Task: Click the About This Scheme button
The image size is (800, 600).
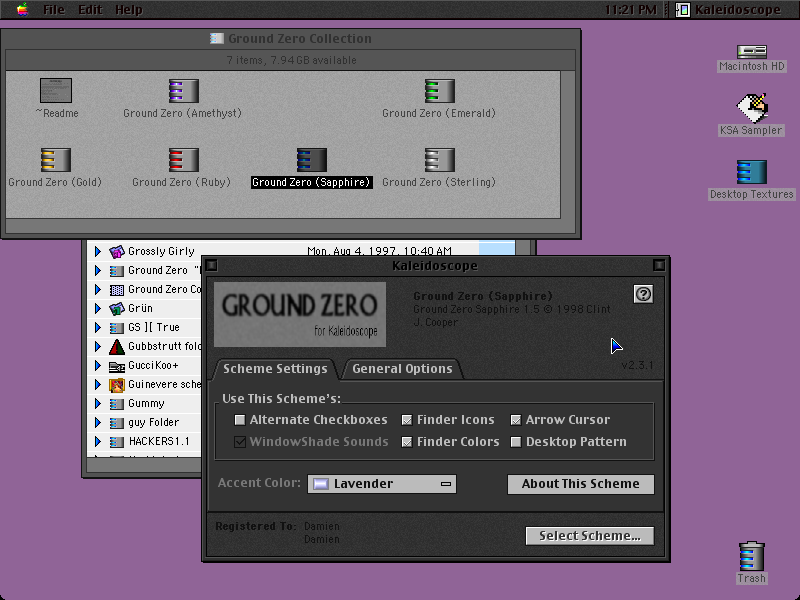Action: pos(581,484)
